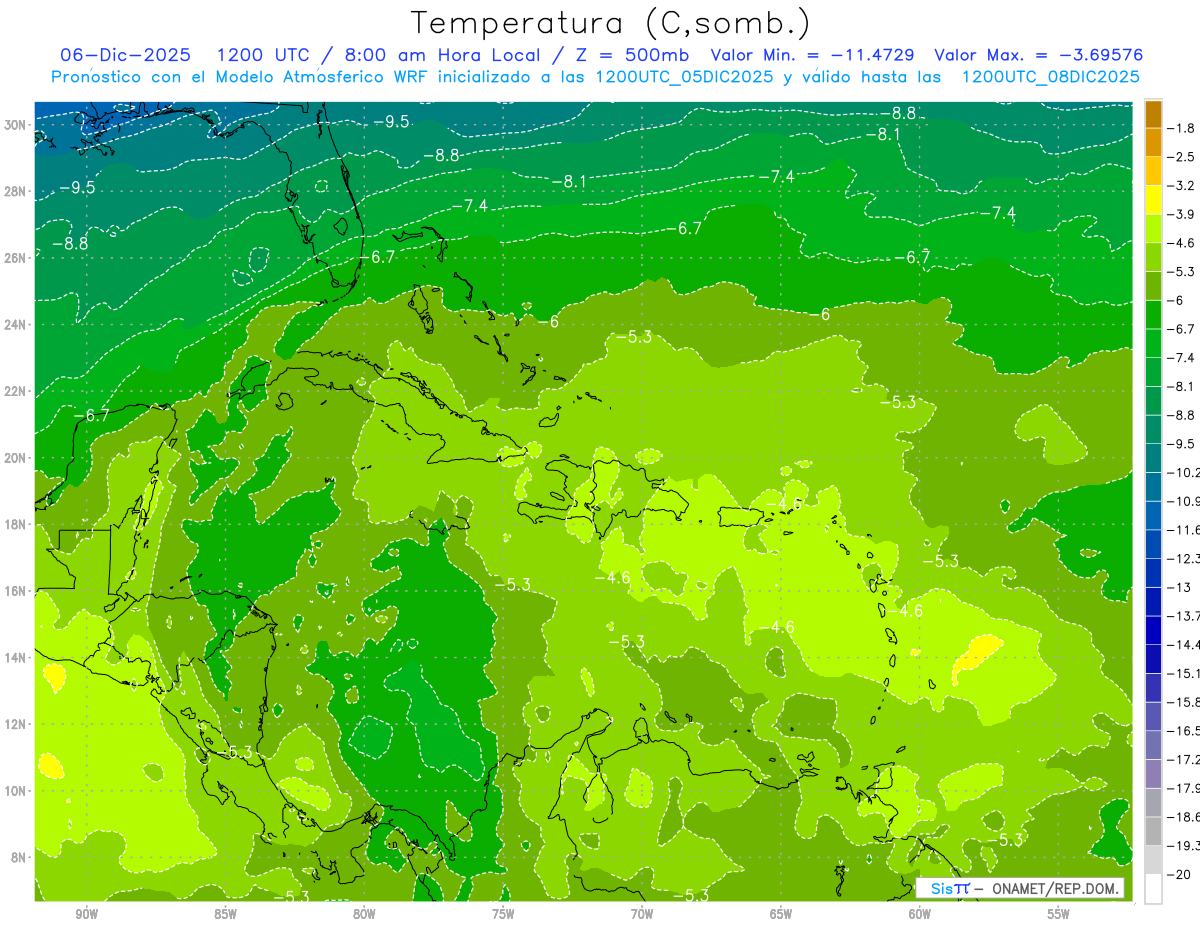Viewport: 1200px width, 927px height.
Task: Click the "8N" latitude axis label
Action: click(x=18, y=857)
